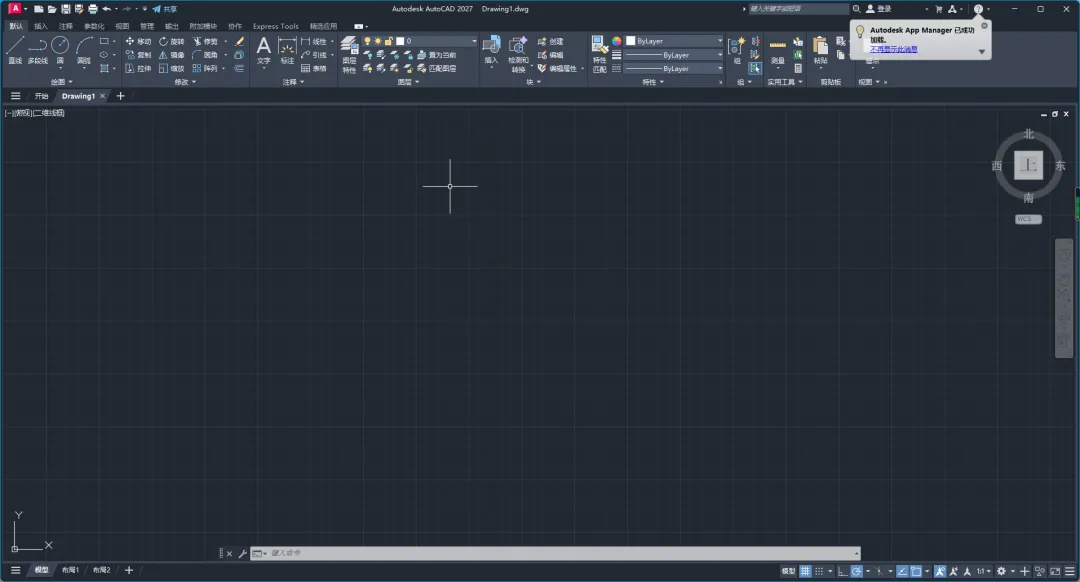
Task: Toggle clean screen icon in status bar
Action: [1055, 571]
